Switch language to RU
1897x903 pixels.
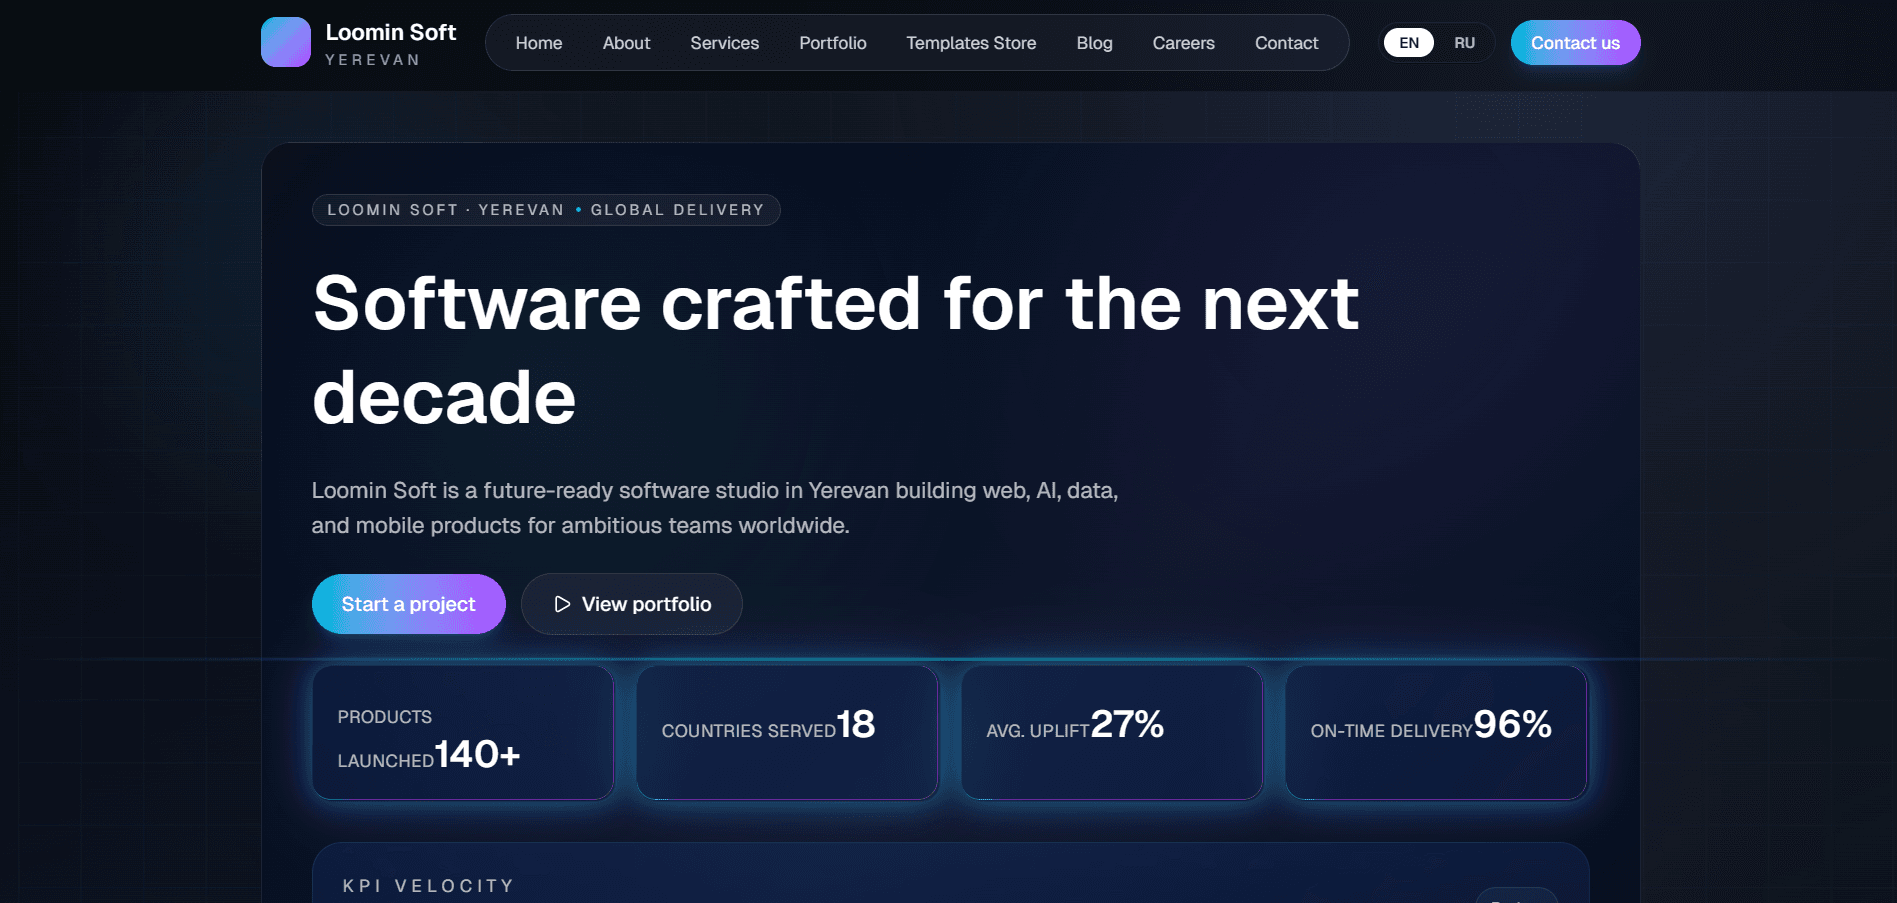pyautogui.click(x=1464, y=43)
